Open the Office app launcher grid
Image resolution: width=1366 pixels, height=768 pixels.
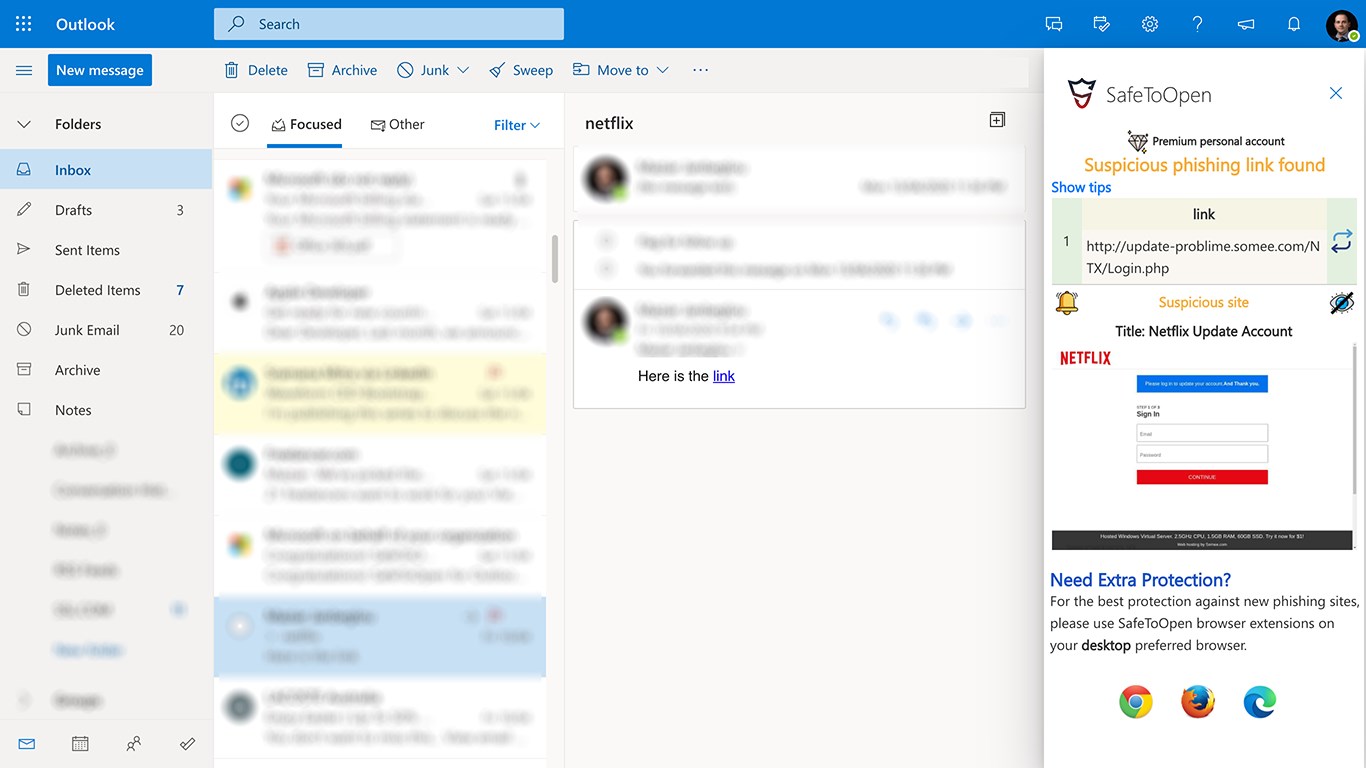(24, 24)
